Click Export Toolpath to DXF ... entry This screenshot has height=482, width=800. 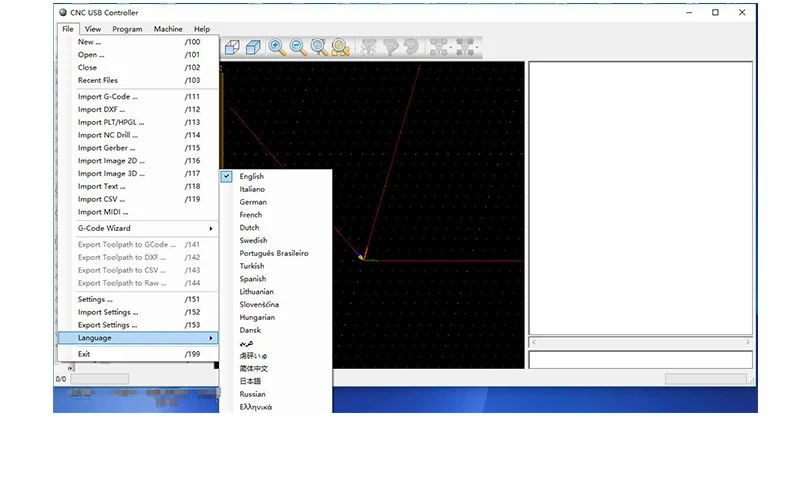138,257
